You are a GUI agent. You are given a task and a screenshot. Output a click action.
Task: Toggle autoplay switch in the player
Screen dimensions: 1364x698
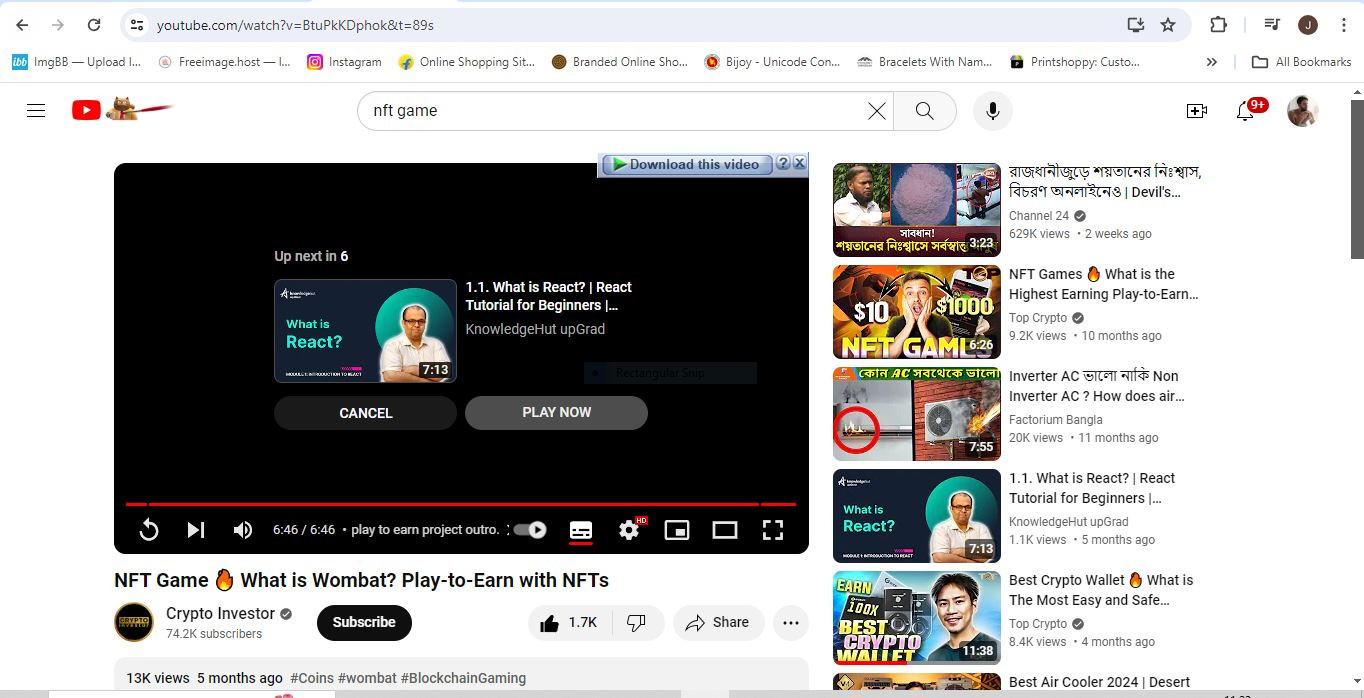(x=531, y=530)
